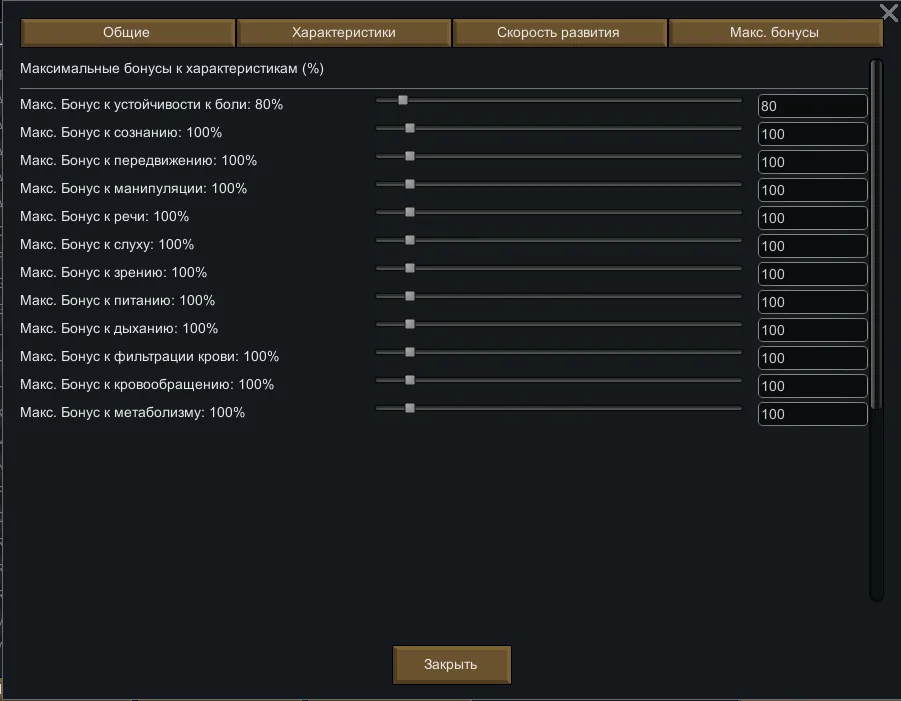Click the pain resistance bonus slider handle
Viewport: 901px width, 701px height.
(403, 100)
